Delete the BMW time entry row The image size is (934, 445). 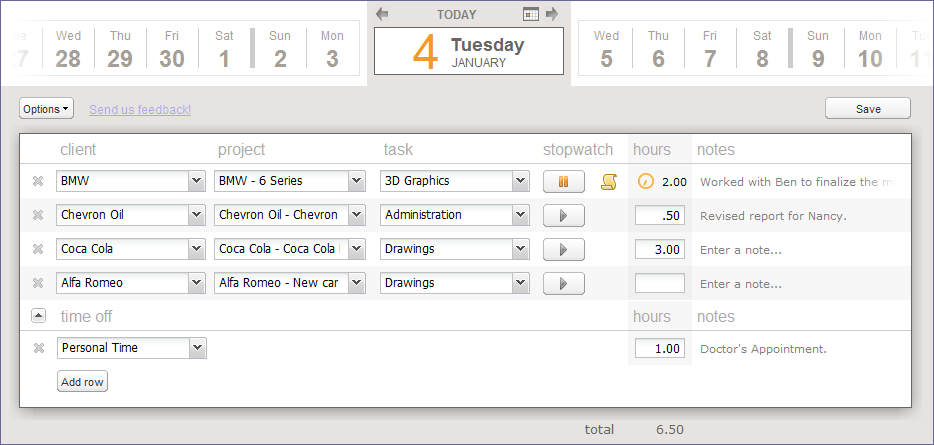coord(38,181)
